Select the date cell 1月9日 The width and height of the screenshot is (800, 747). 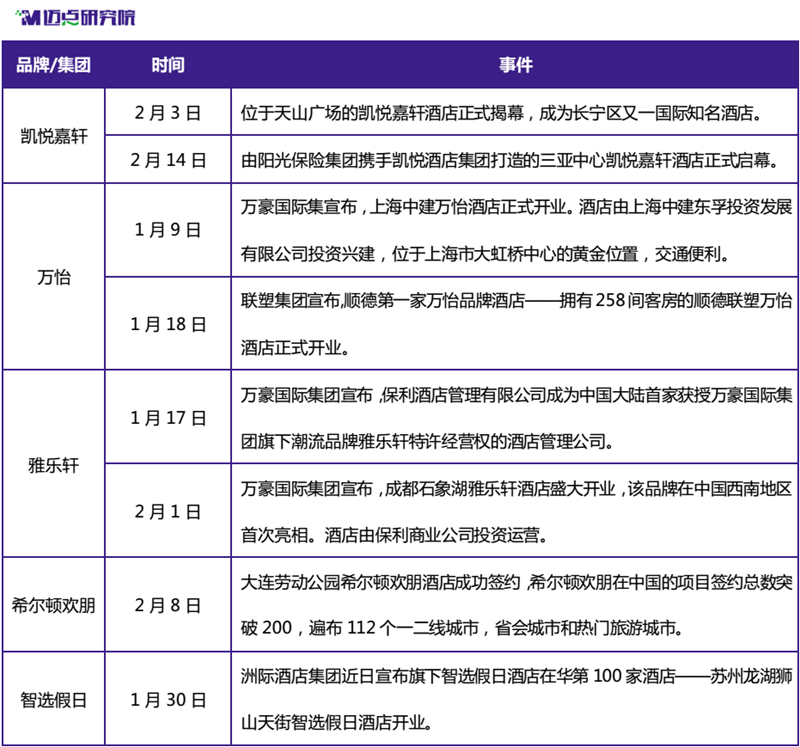[x=168, y=230]
